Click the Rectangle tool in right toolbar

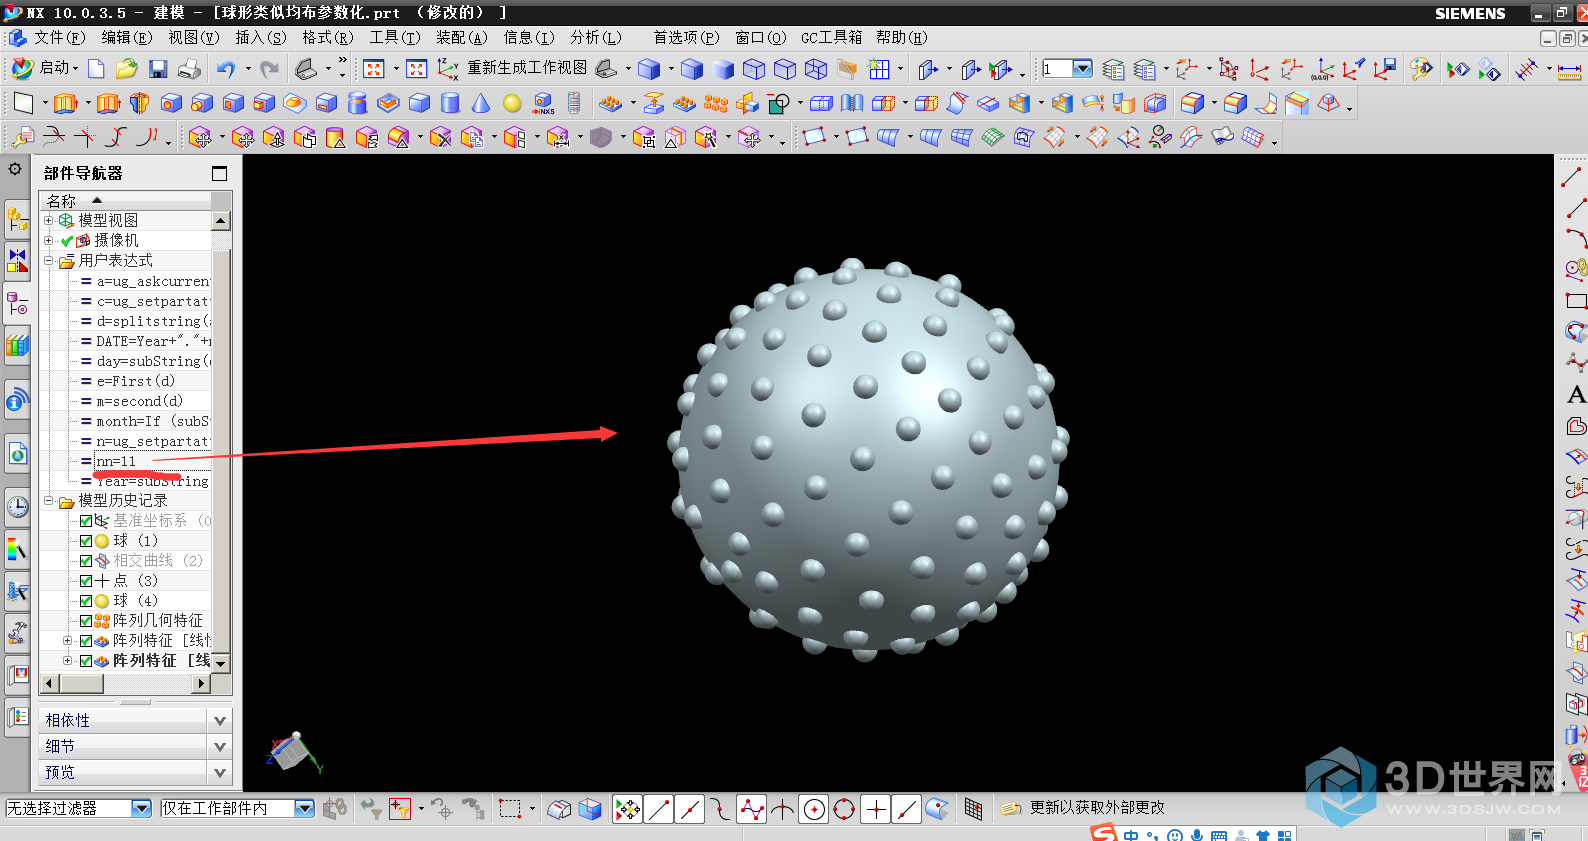[x=1576, y=301]
